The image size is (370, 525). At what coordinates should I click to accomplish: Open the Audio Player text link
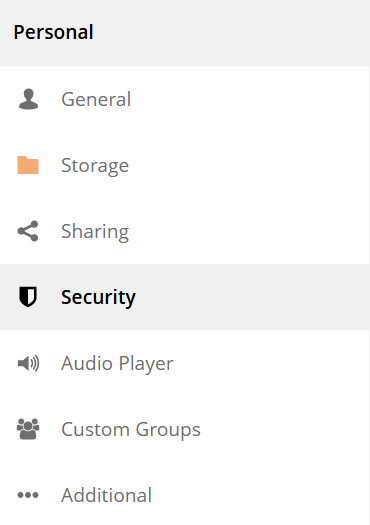click(x=117, y=364)
